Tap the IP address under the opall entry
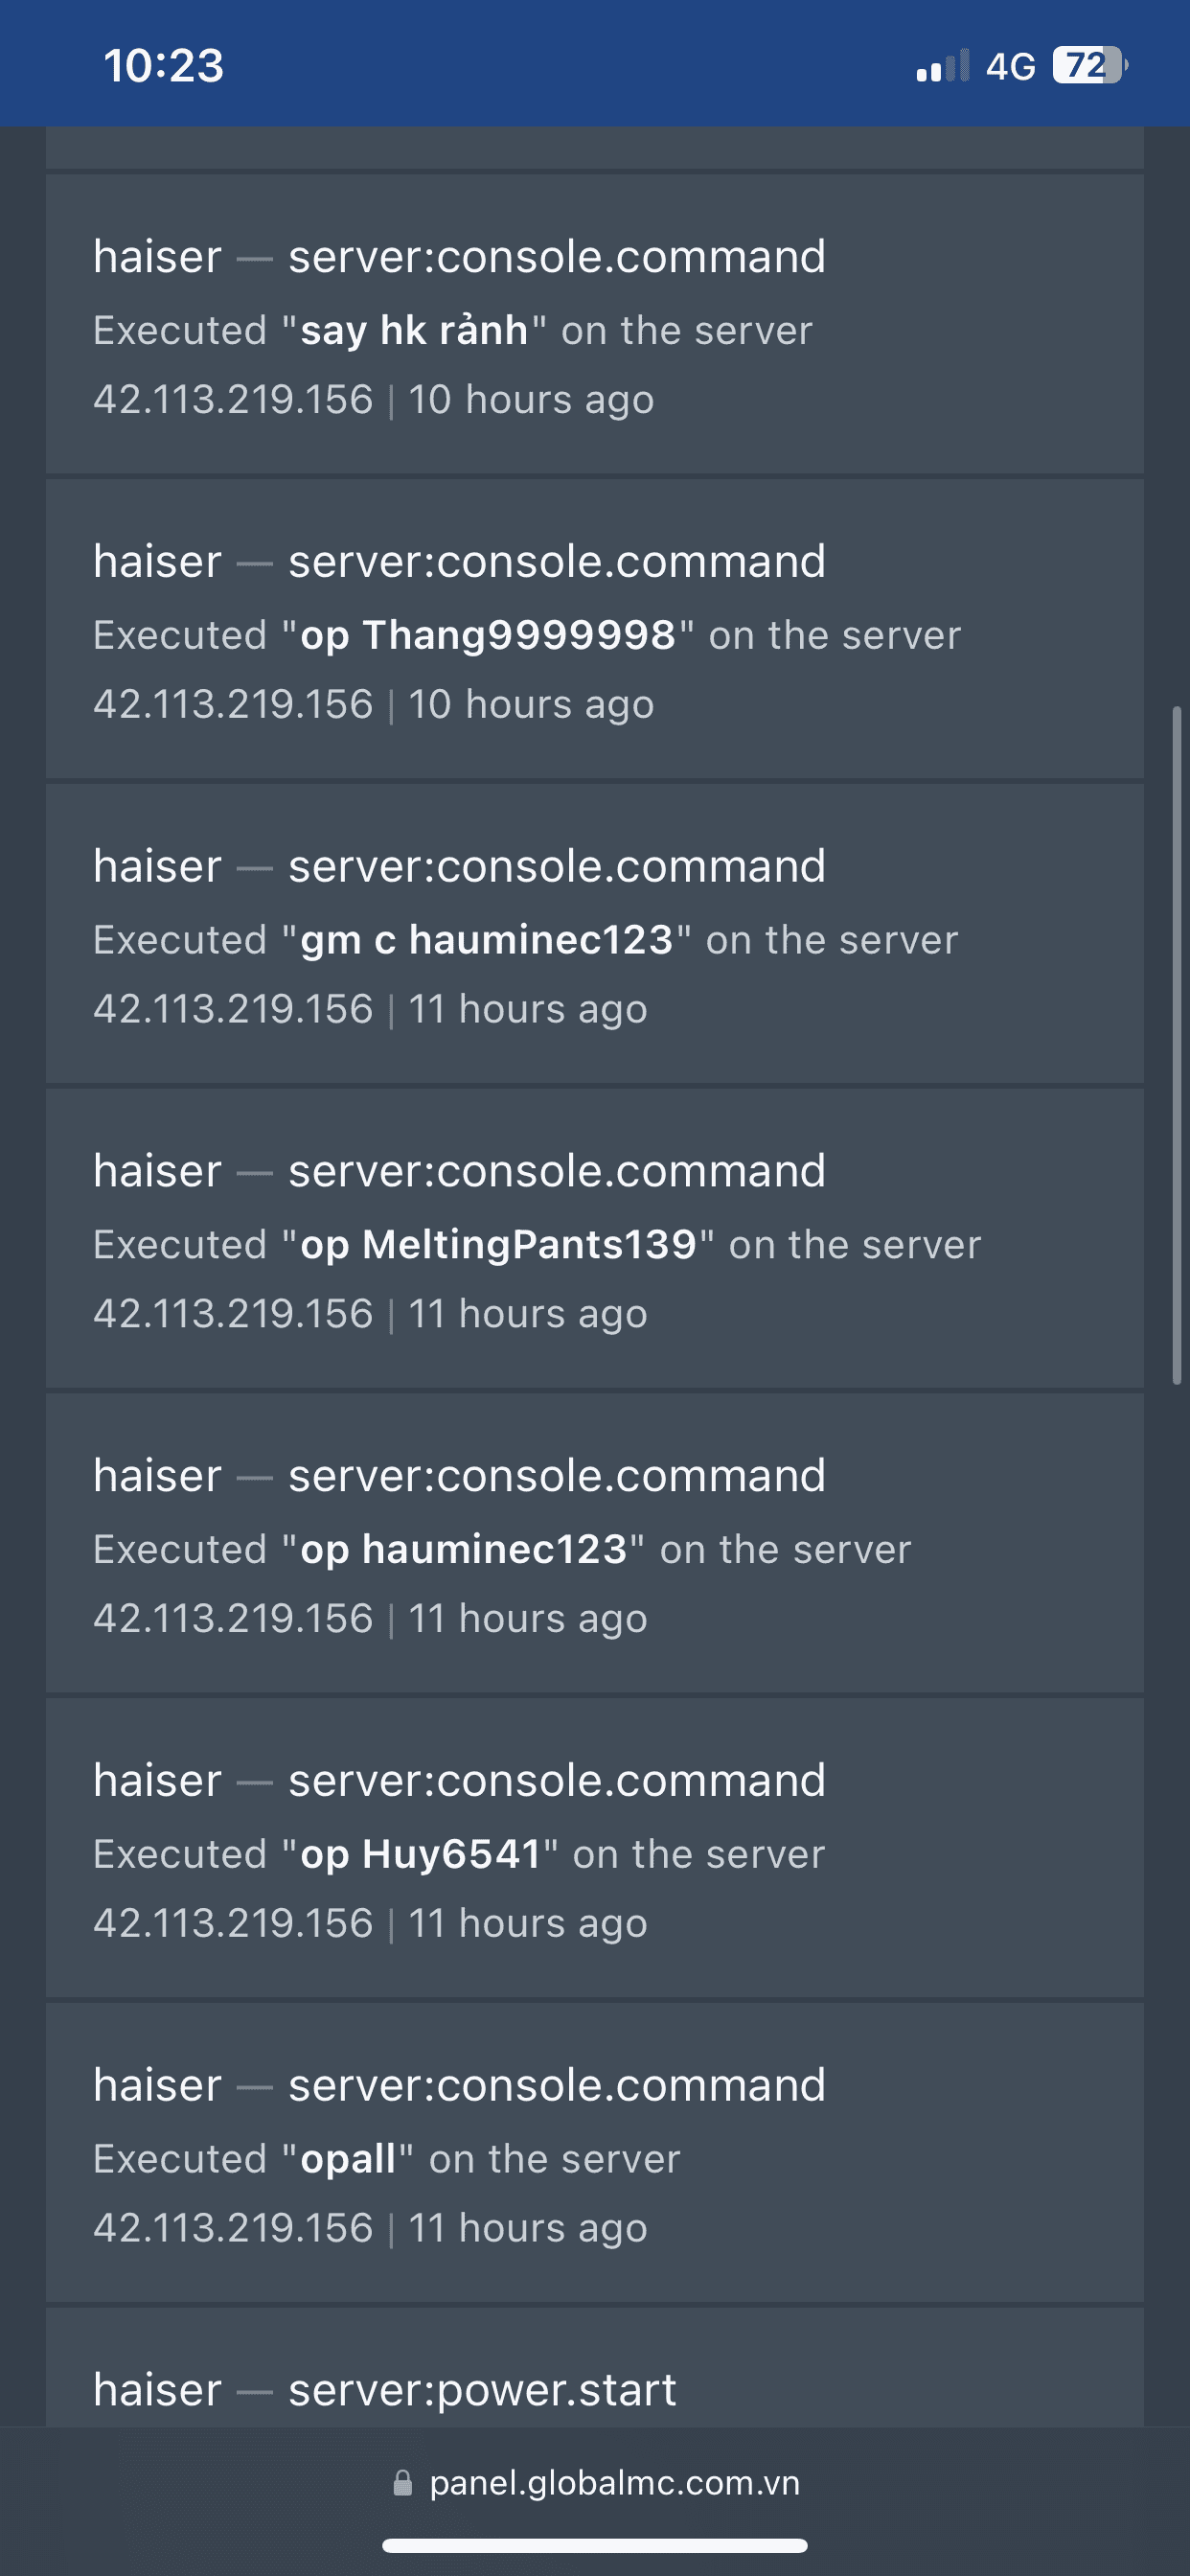The height and width of the screenshot is (2576, 1190). (x=233, y=2229)
